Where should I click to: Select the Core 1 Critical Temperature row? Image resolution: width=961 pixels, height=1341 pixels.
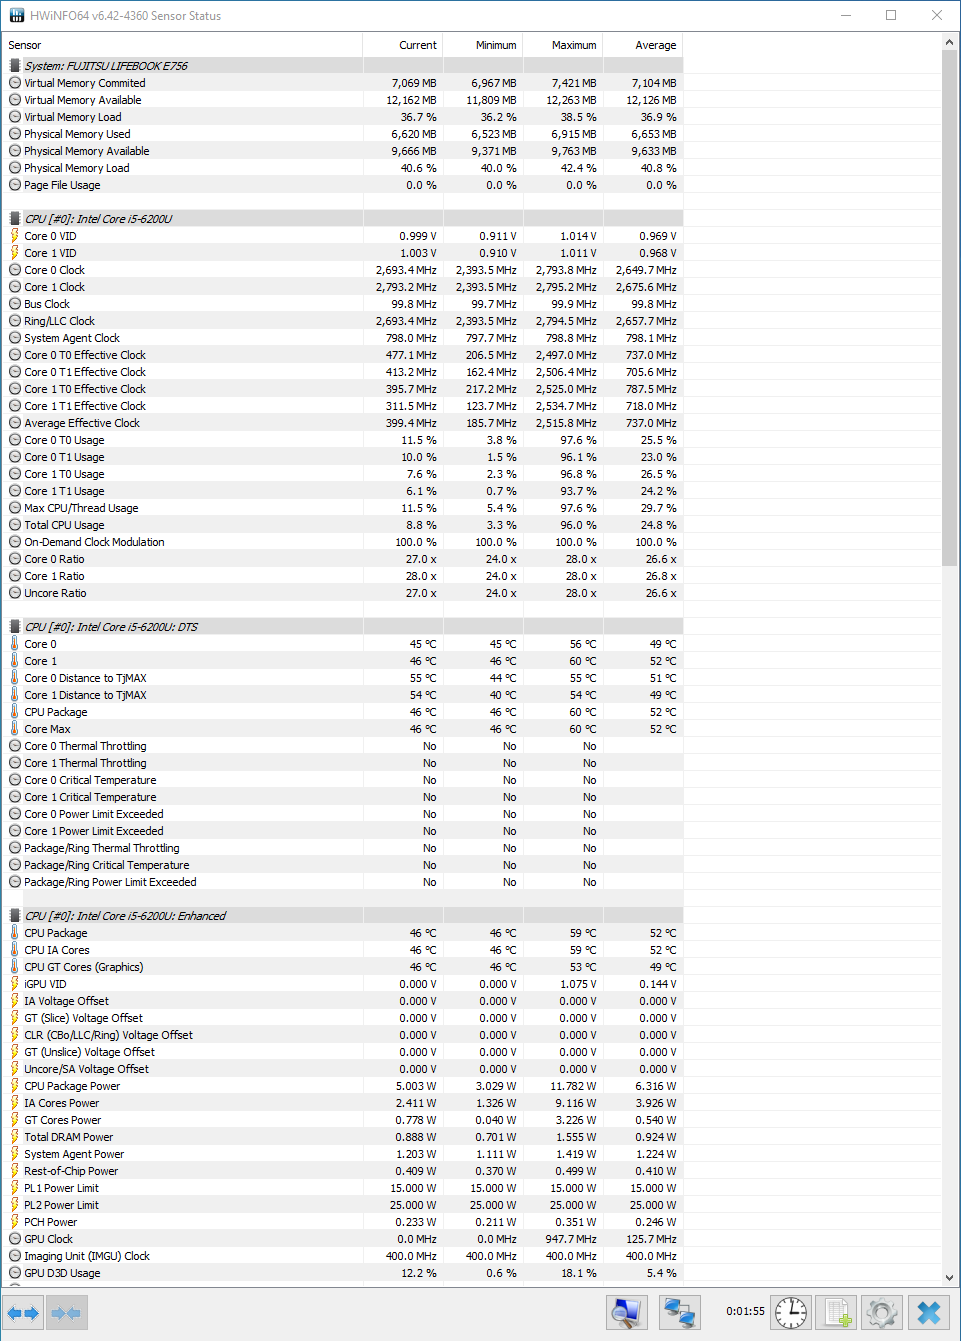[342, 797]
